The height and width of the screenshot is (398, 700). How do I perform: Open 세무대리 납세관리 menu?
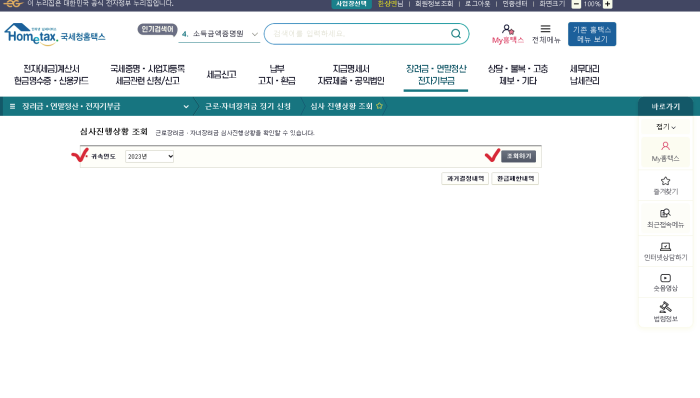pyautogui.click(x=584, y=75)
